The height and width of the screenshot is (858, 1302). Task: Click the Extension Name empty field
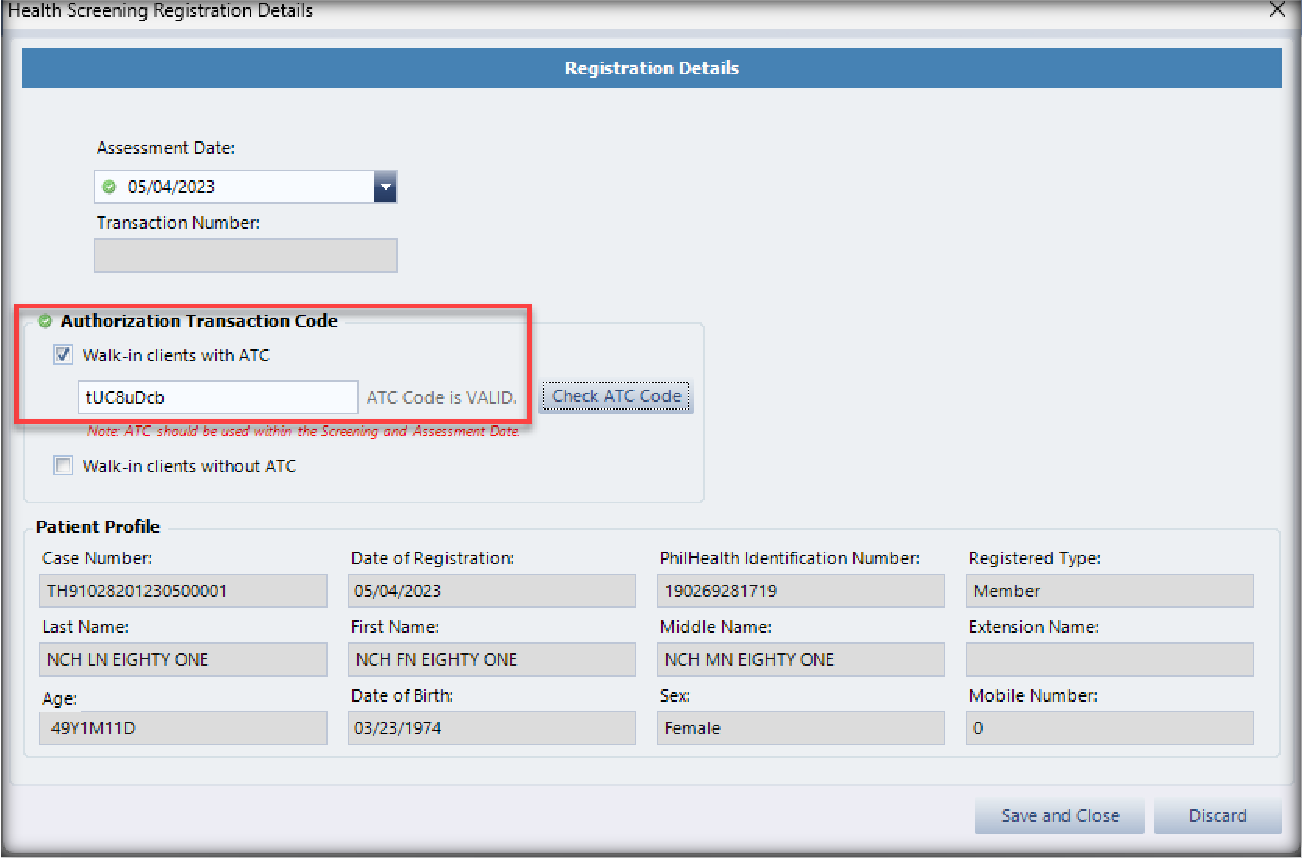point(1109,660)
